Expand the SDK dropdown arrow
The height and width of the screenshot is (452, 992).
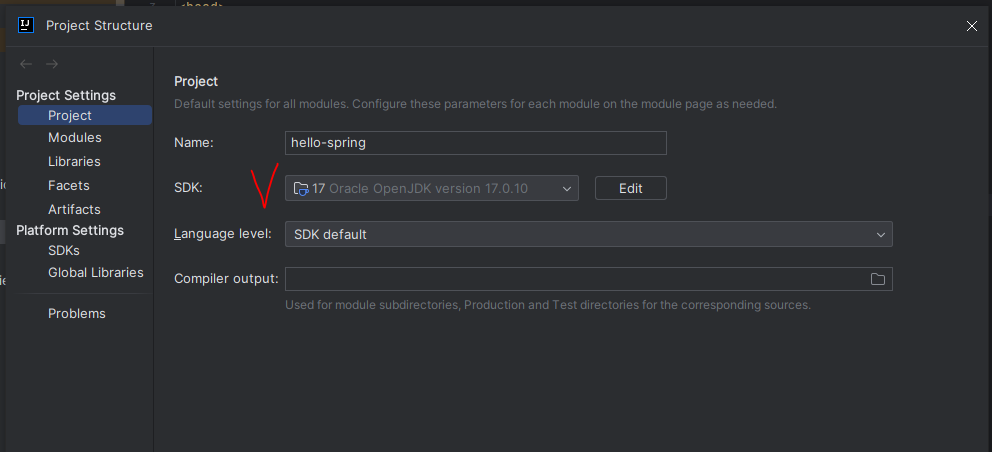[x=566, y=189]
